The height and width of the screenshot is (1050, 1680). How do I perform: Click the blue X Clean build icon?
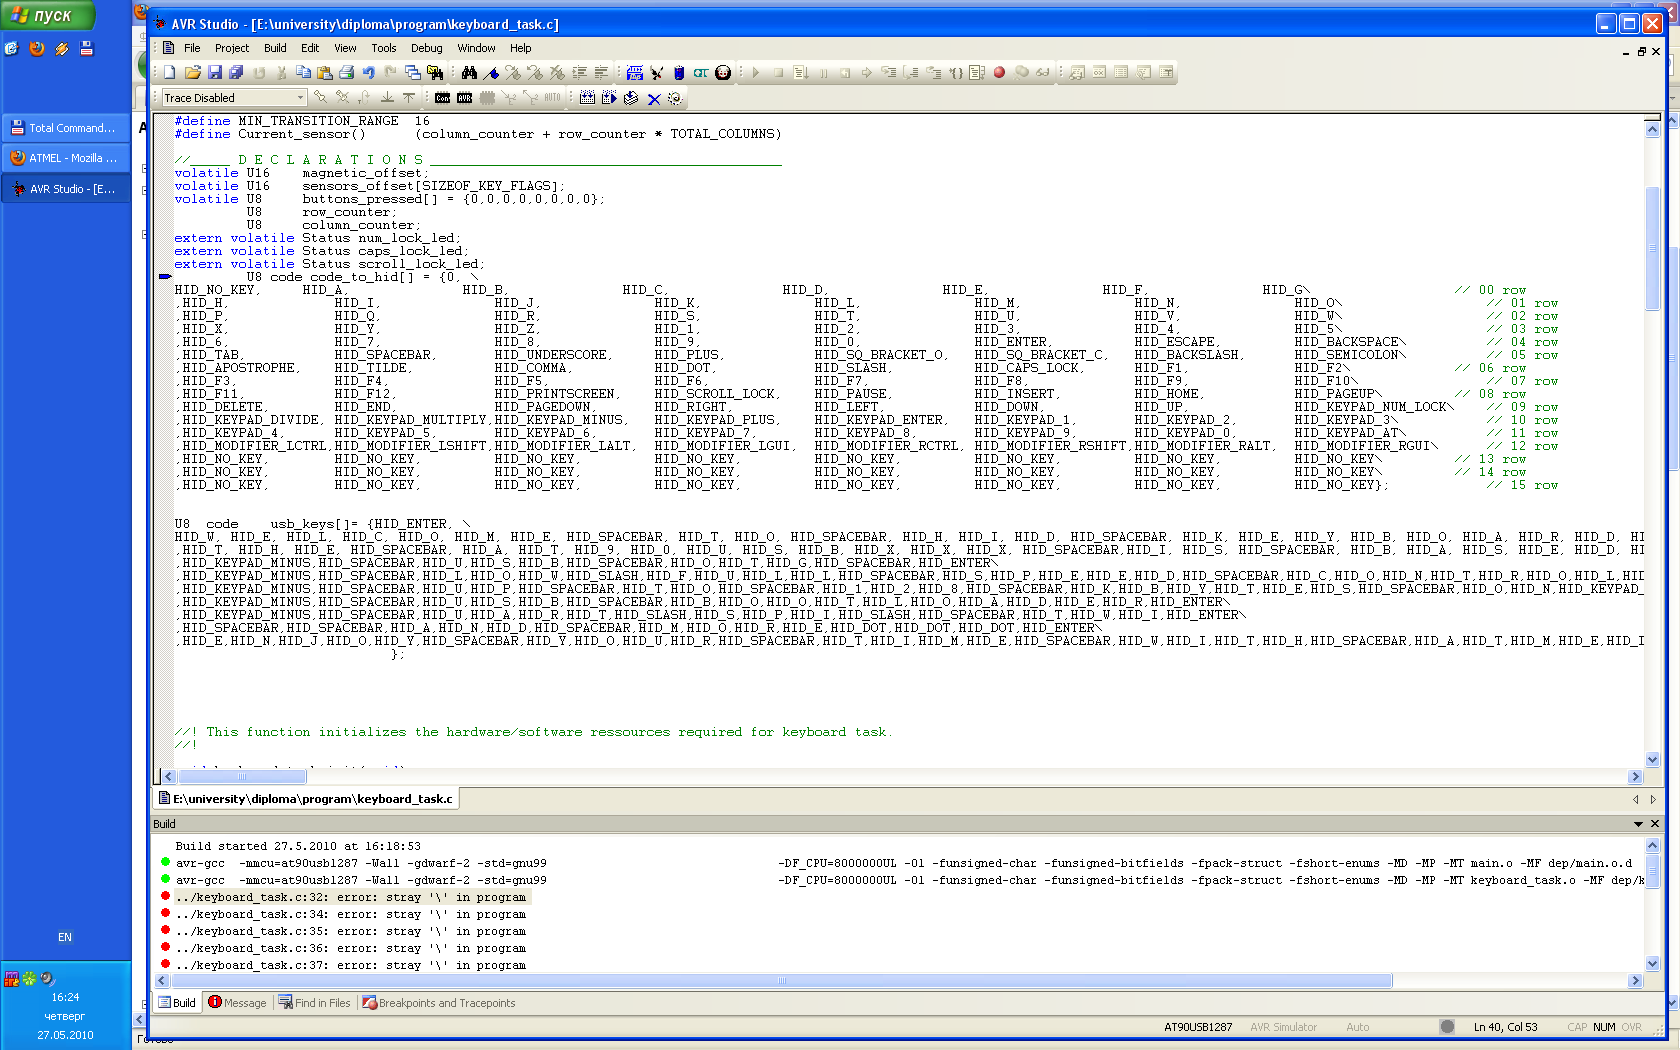pyautogui.click(x=653, y=99)
